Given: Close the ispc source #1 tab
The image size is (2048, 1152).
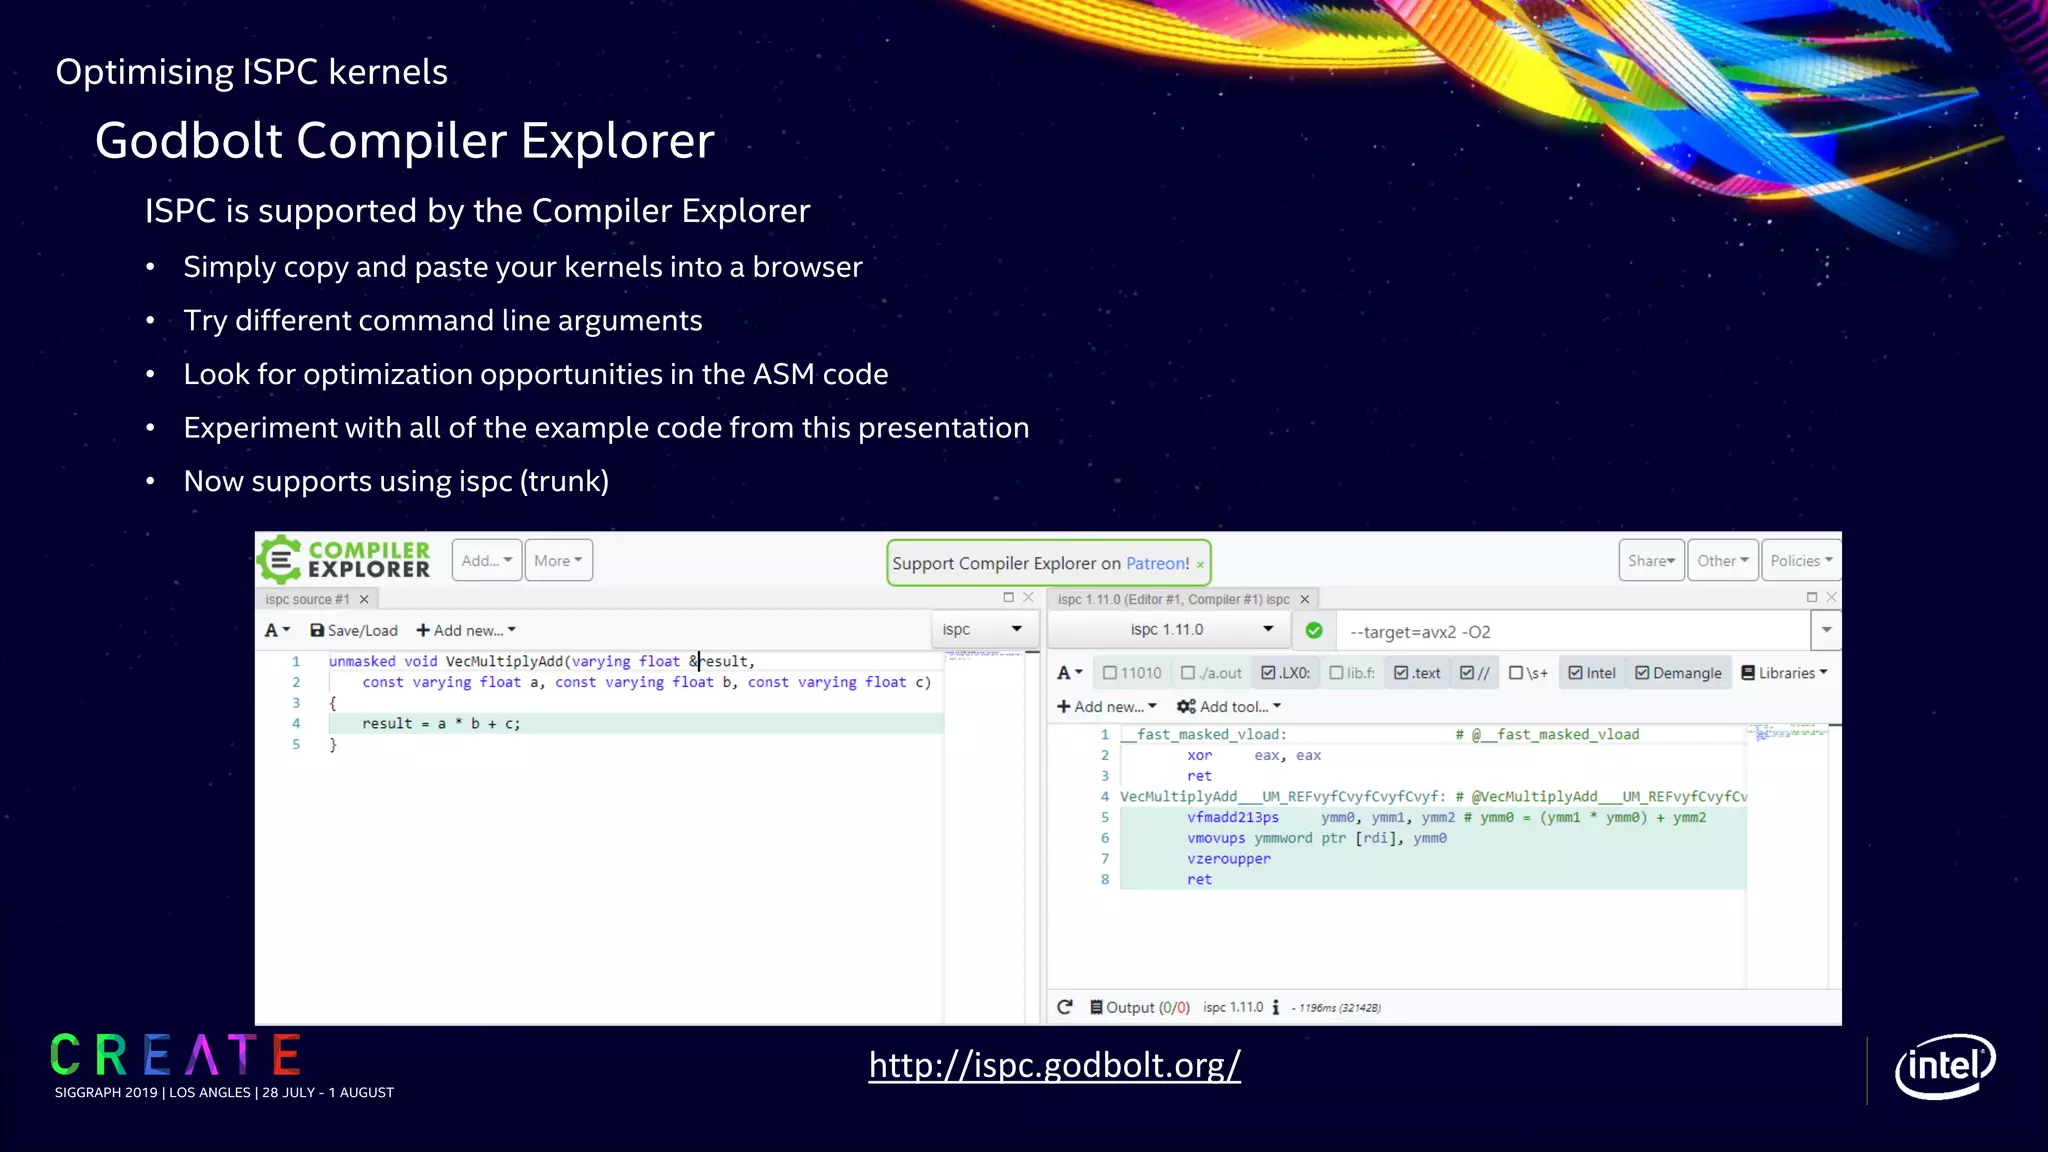Looking at the screenshot, I should (x=364, y=599).
